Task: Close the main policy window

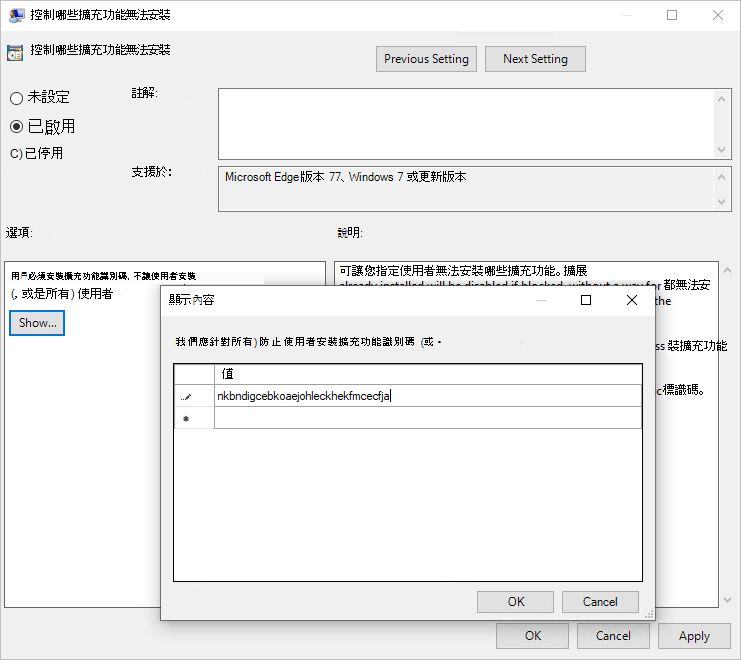Action: pyautogui.click(x=718, y=15)
